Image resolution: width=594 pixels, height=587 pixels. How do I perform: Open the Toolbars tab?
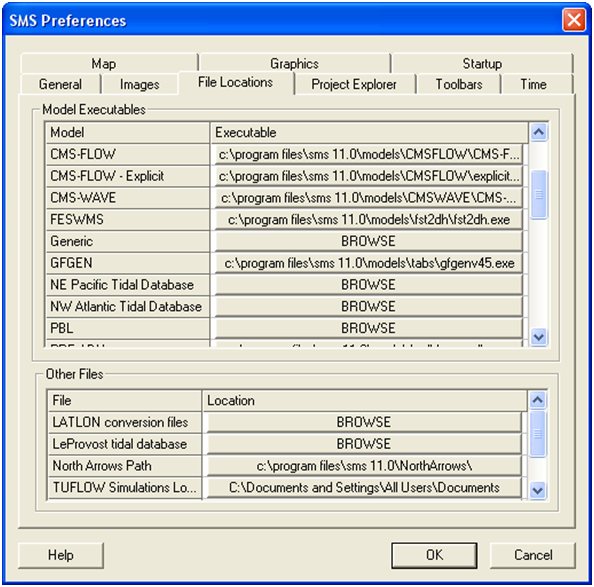[x=459, y=84]
